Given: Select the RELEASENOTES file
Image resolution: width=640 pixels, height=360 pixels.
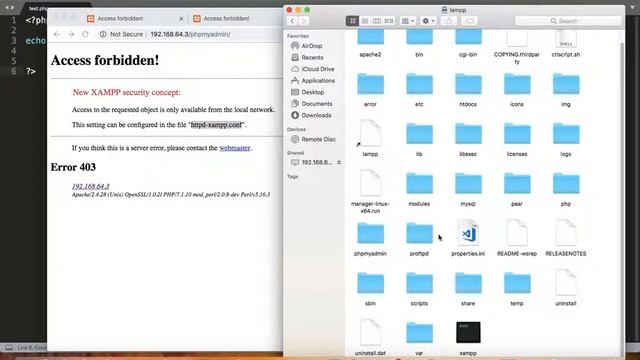Looking at the screenshot, I should pos(566,233).
